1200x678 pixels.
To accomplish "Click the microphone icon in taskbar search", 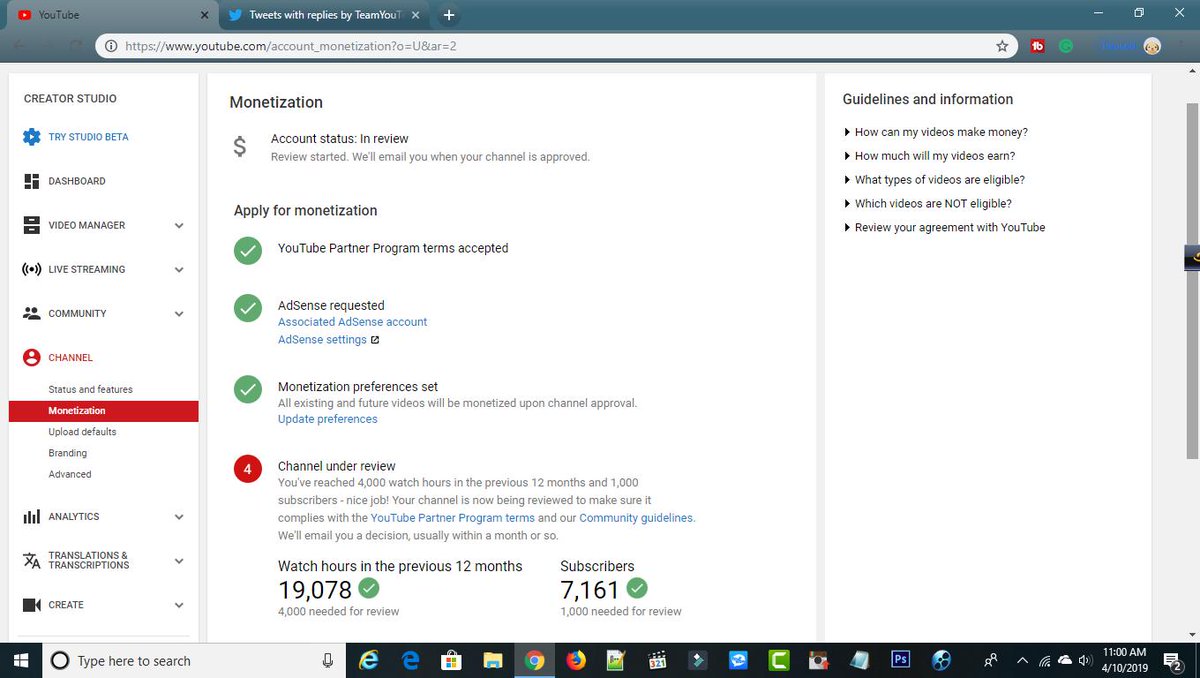I will pyautogui.click(x=327, y=660).
